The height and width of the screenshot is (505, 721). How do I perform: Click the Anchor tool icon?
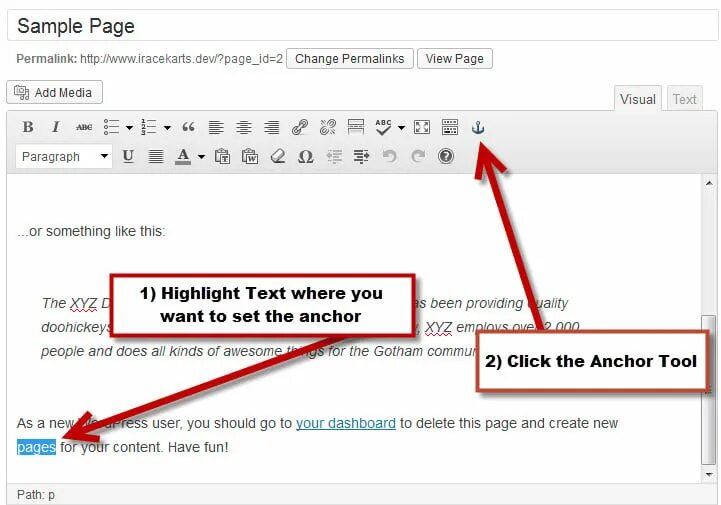(x=478, y=127)
